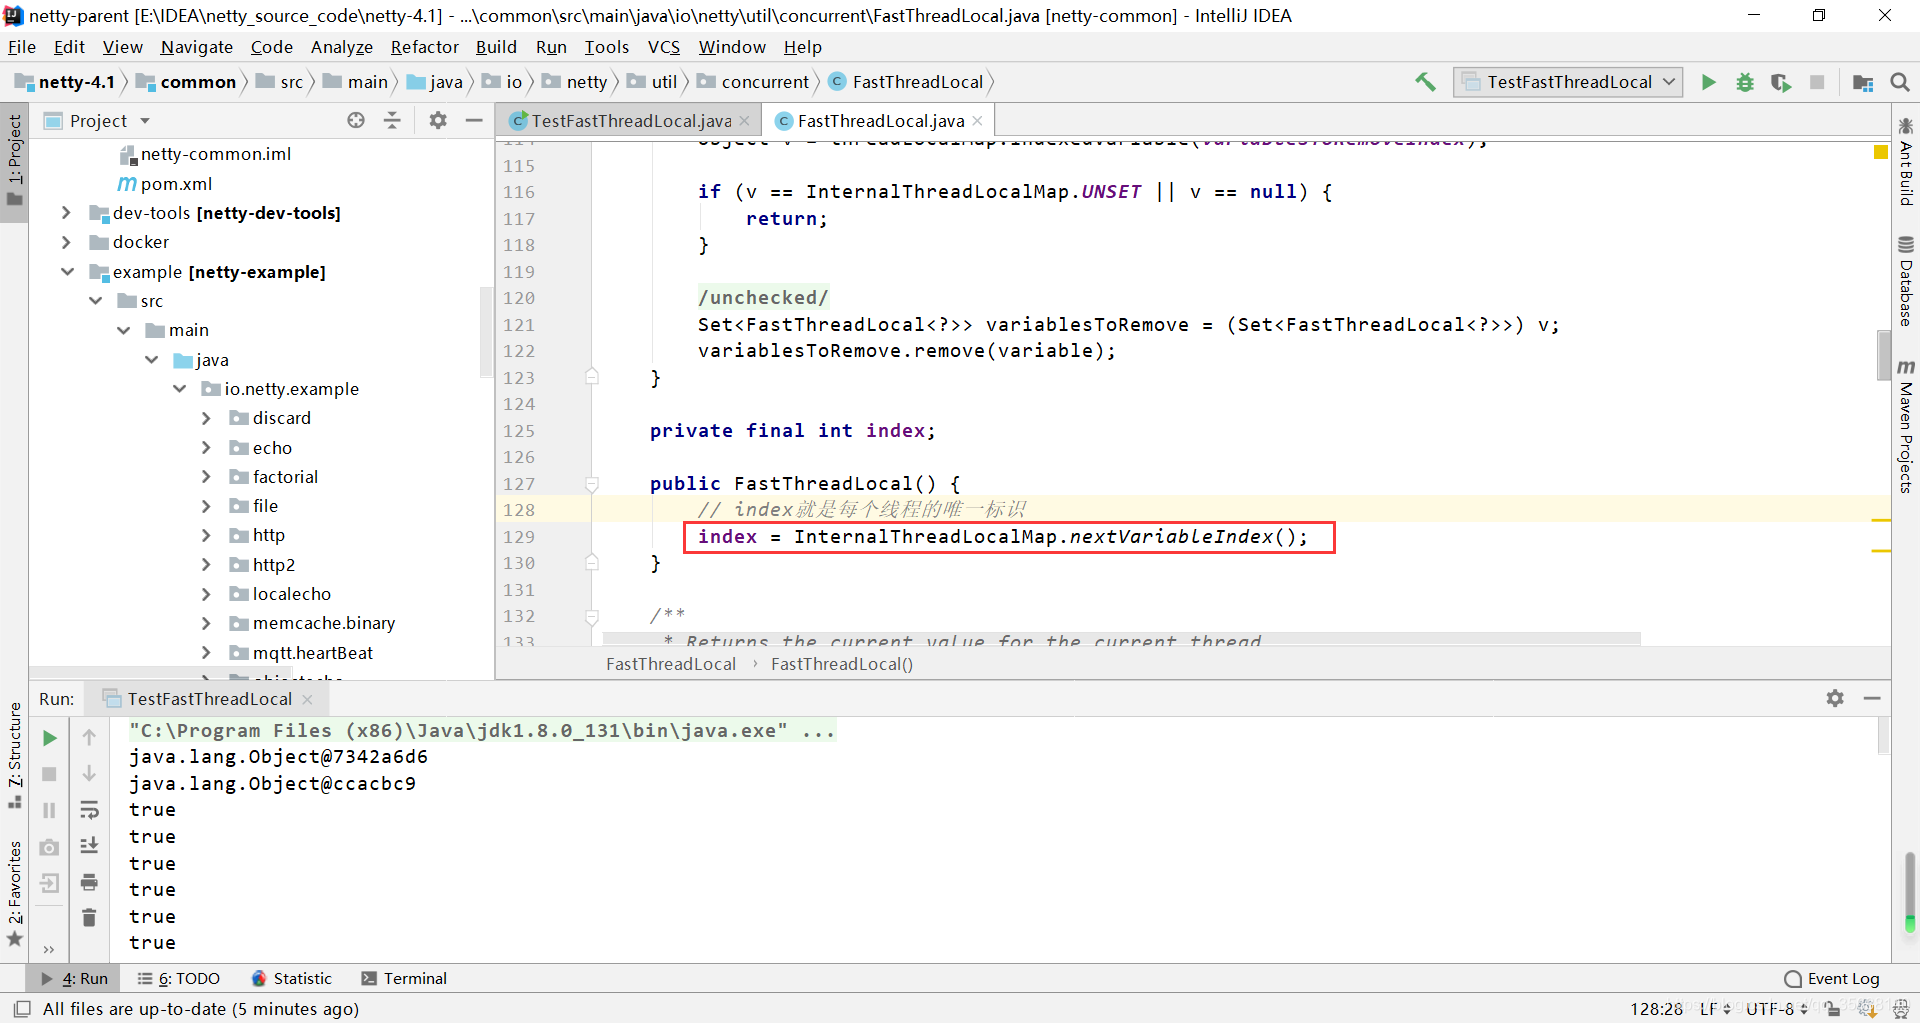
Task: Collapse io.netty.example package
Action: pos(179,389)
